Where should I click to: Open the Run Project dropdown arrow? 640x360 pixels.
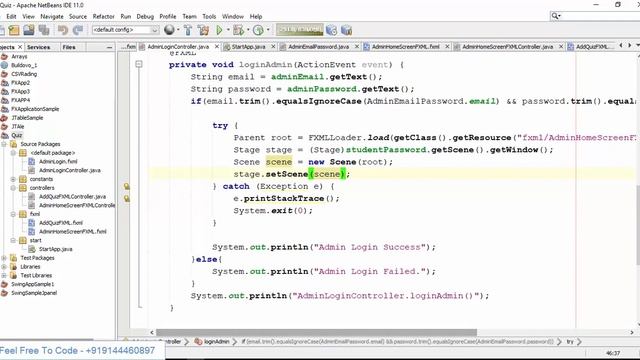pyautogui.click(x=228, y=30)
